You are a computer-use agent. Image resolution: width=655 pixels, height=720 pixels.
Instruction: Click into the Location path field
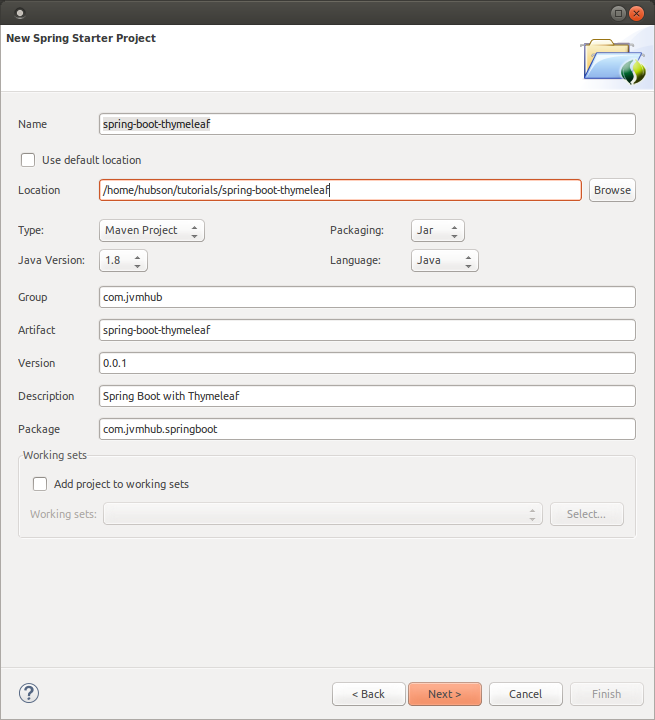click(340, 190)
